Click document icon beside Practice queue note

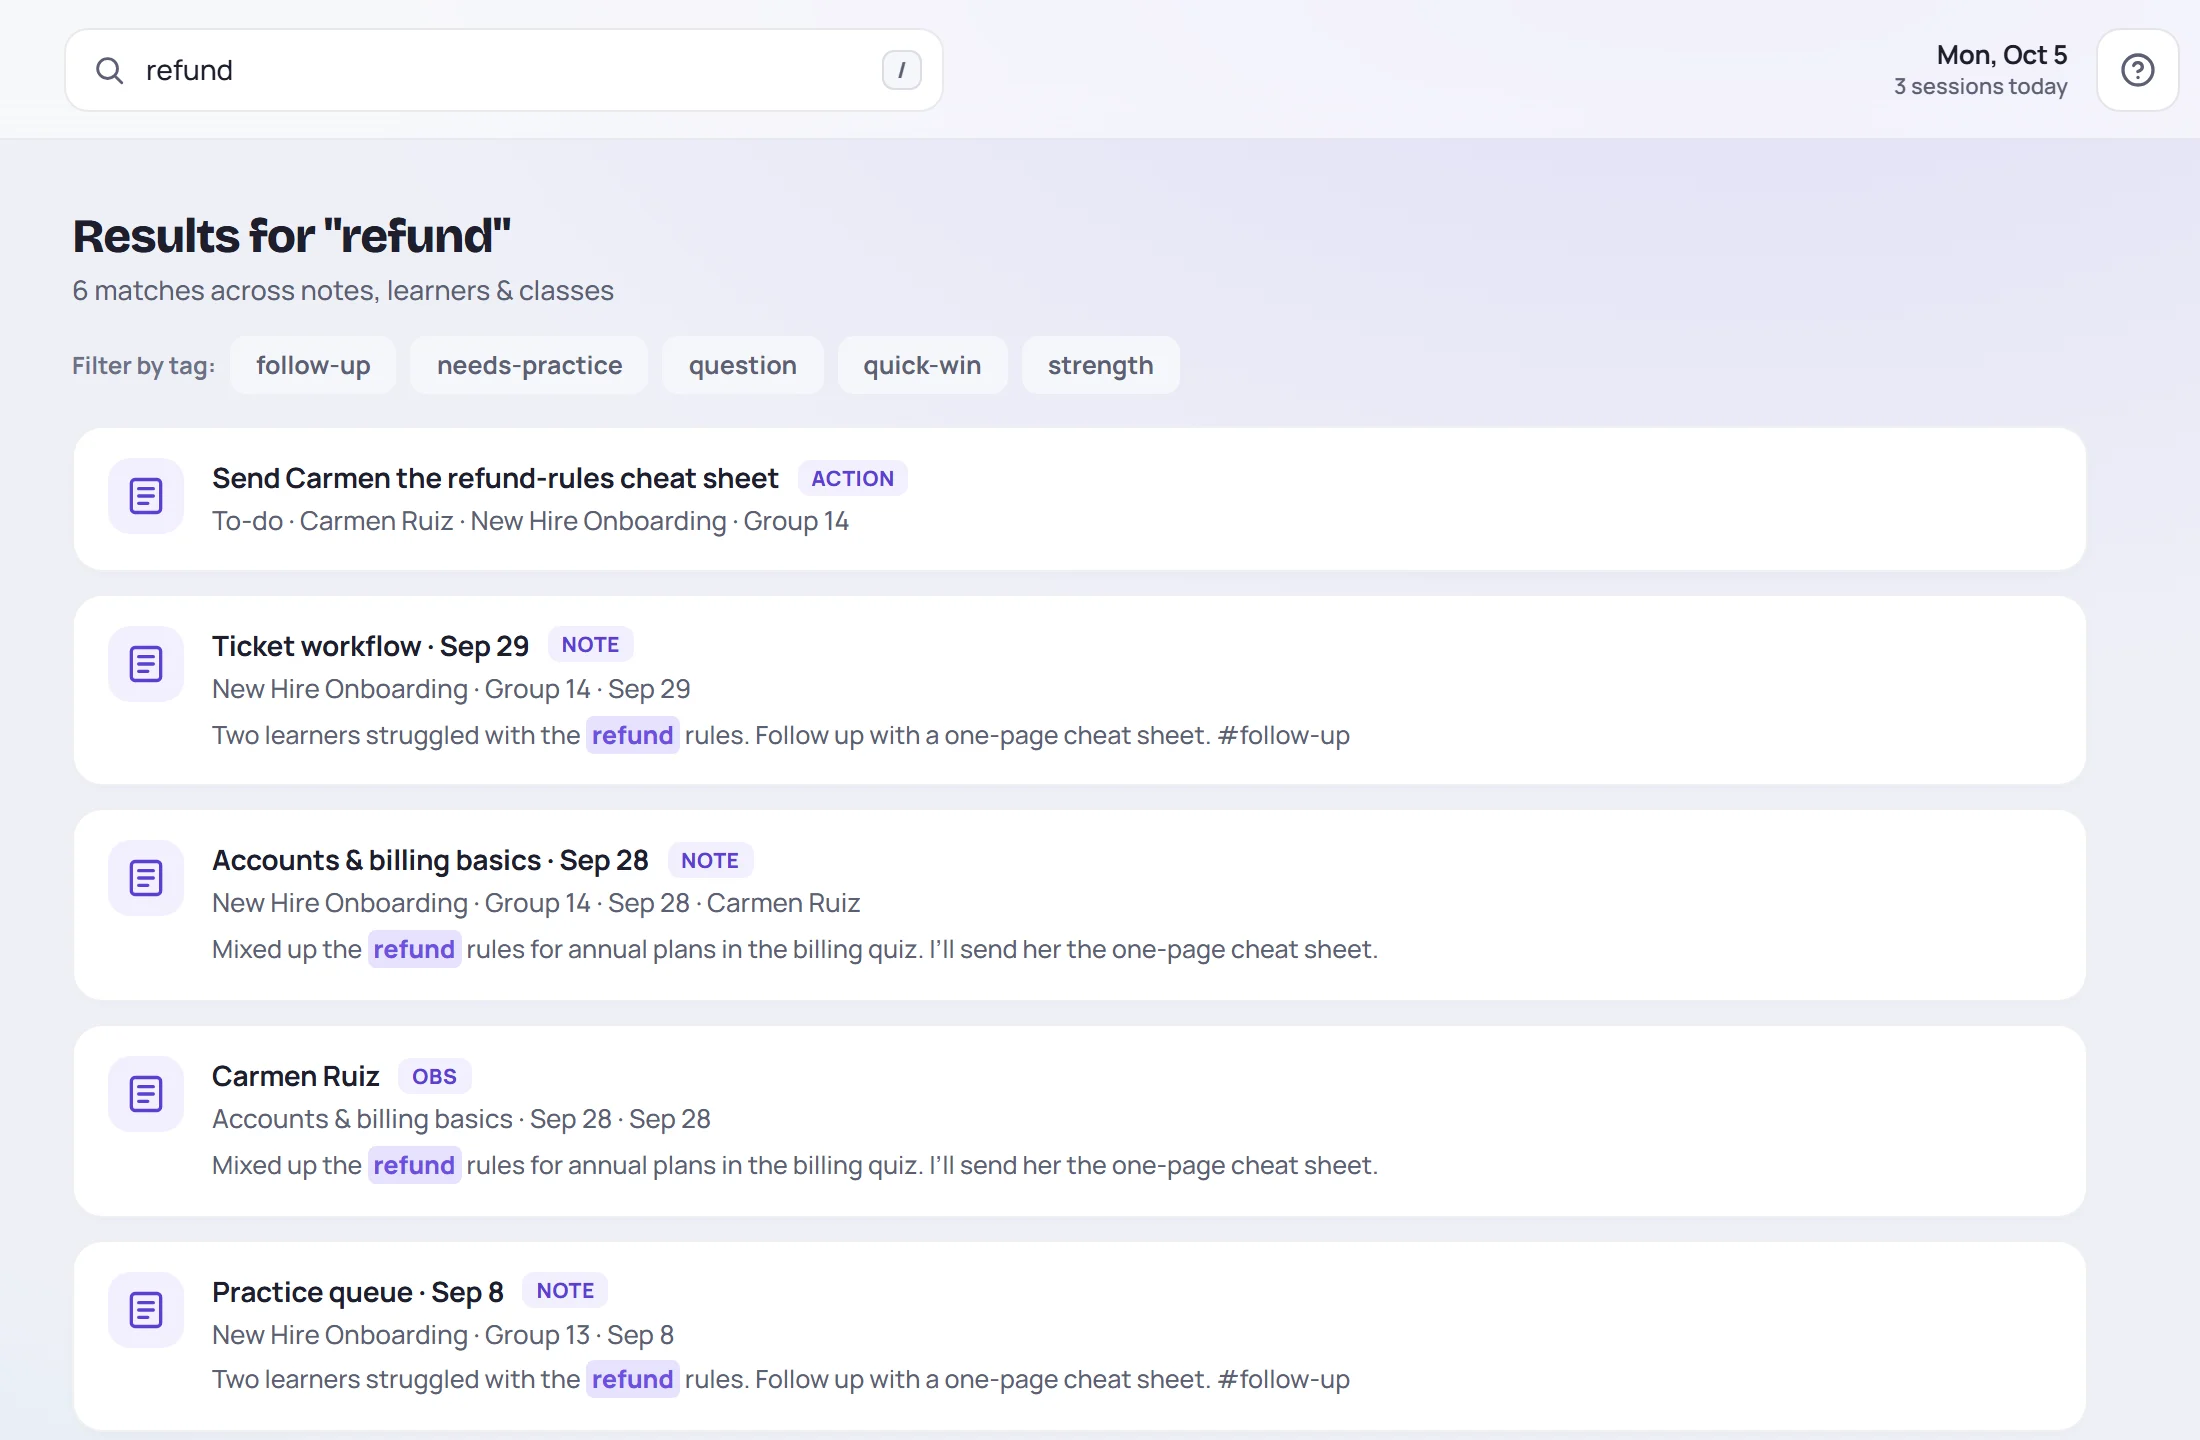tap(146, 1310)
